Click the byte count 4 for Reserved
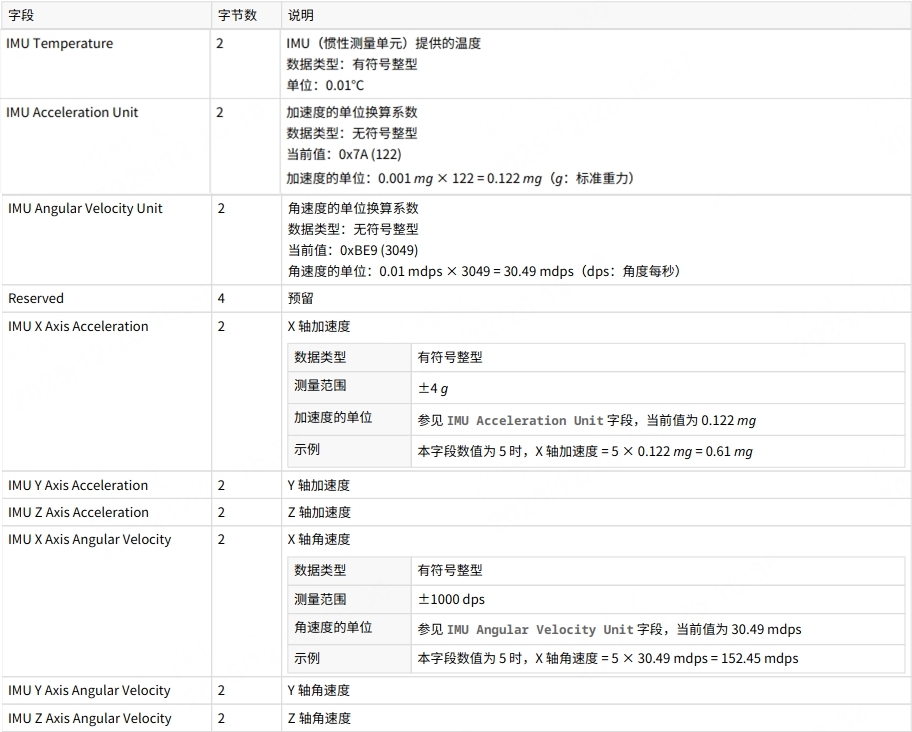This screenshot has width=912, height=732. (221, 299)
